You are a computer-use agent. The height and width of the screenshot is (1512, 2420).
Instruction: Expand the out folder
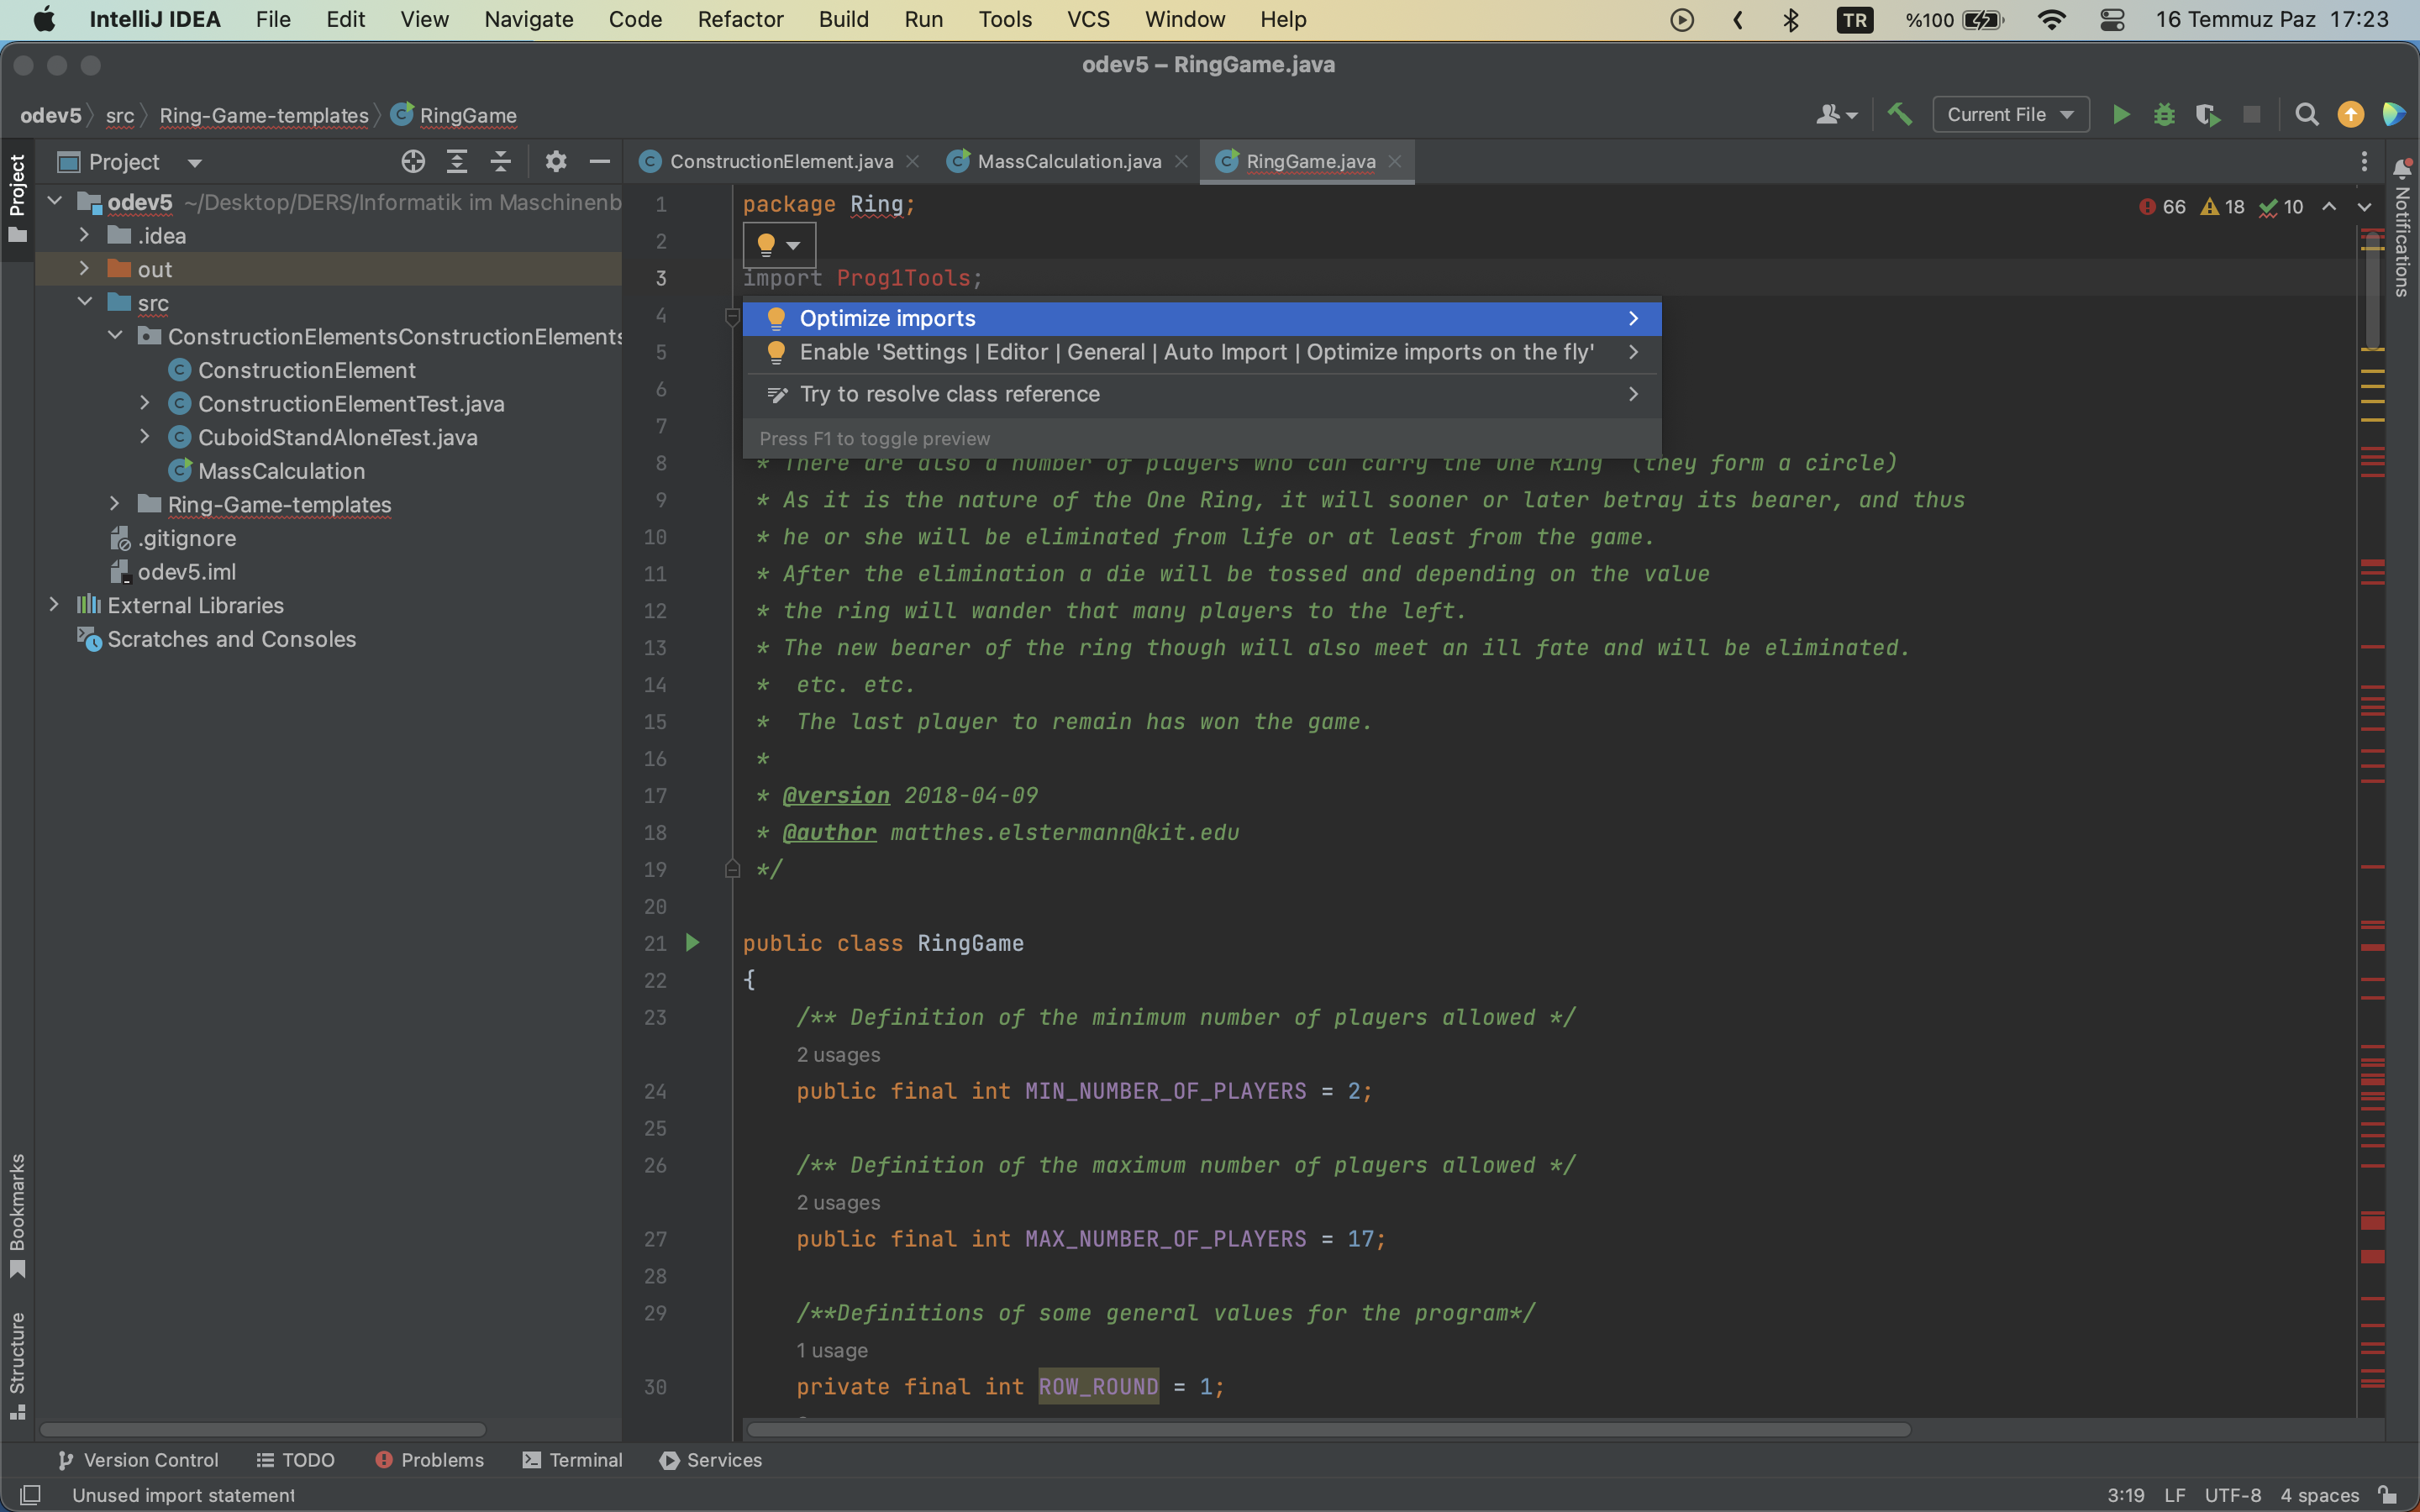[85, 269]
